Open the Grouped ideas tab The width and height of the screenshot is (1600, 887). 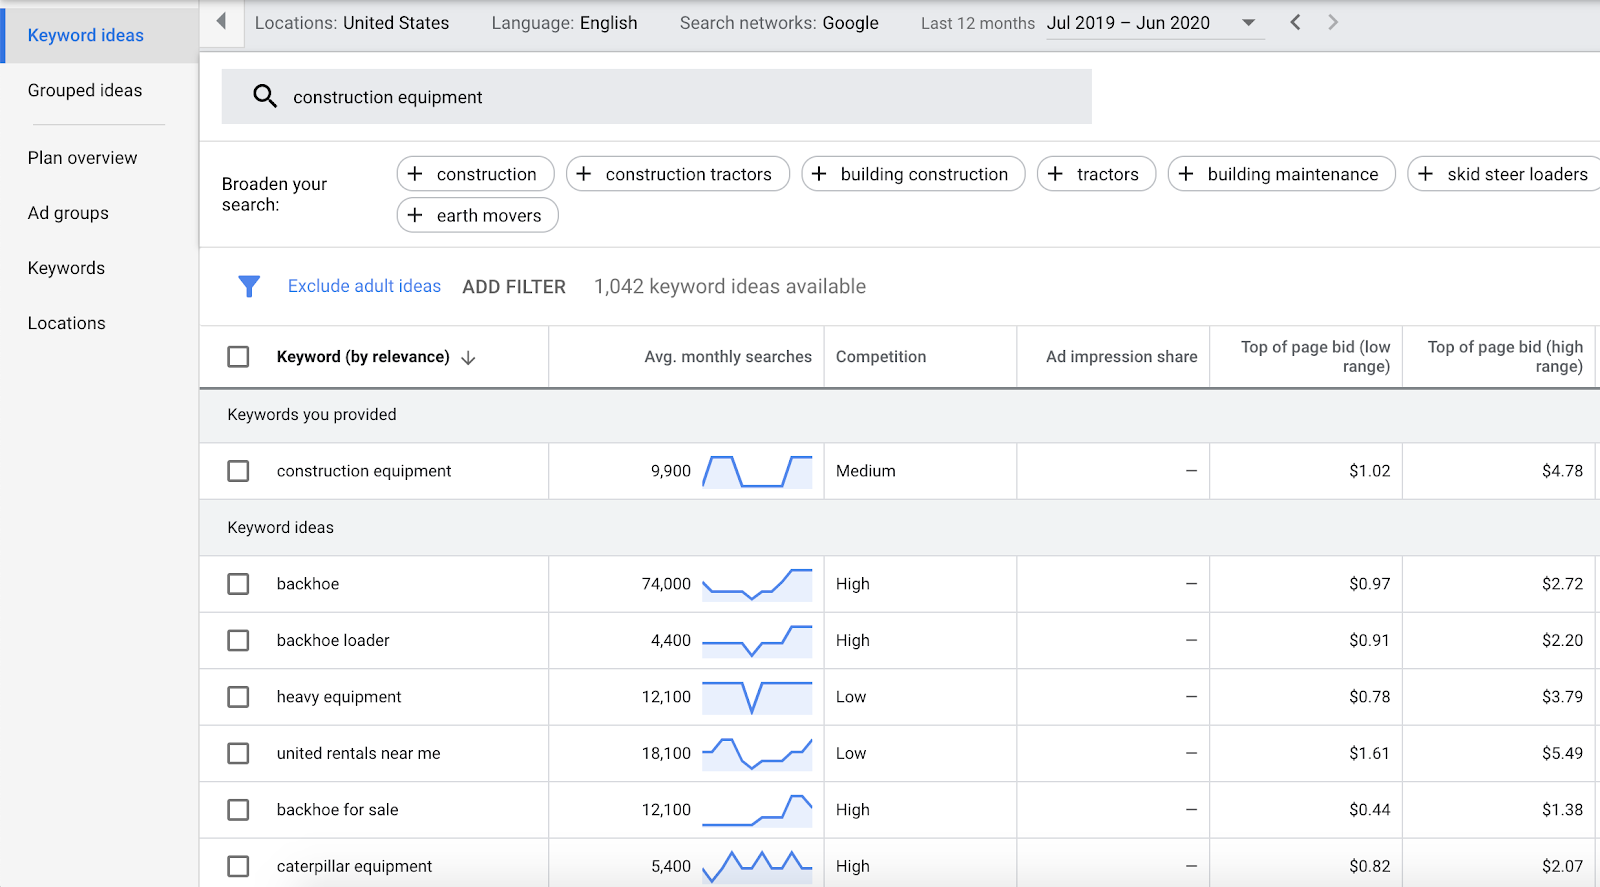click(85, 90)
